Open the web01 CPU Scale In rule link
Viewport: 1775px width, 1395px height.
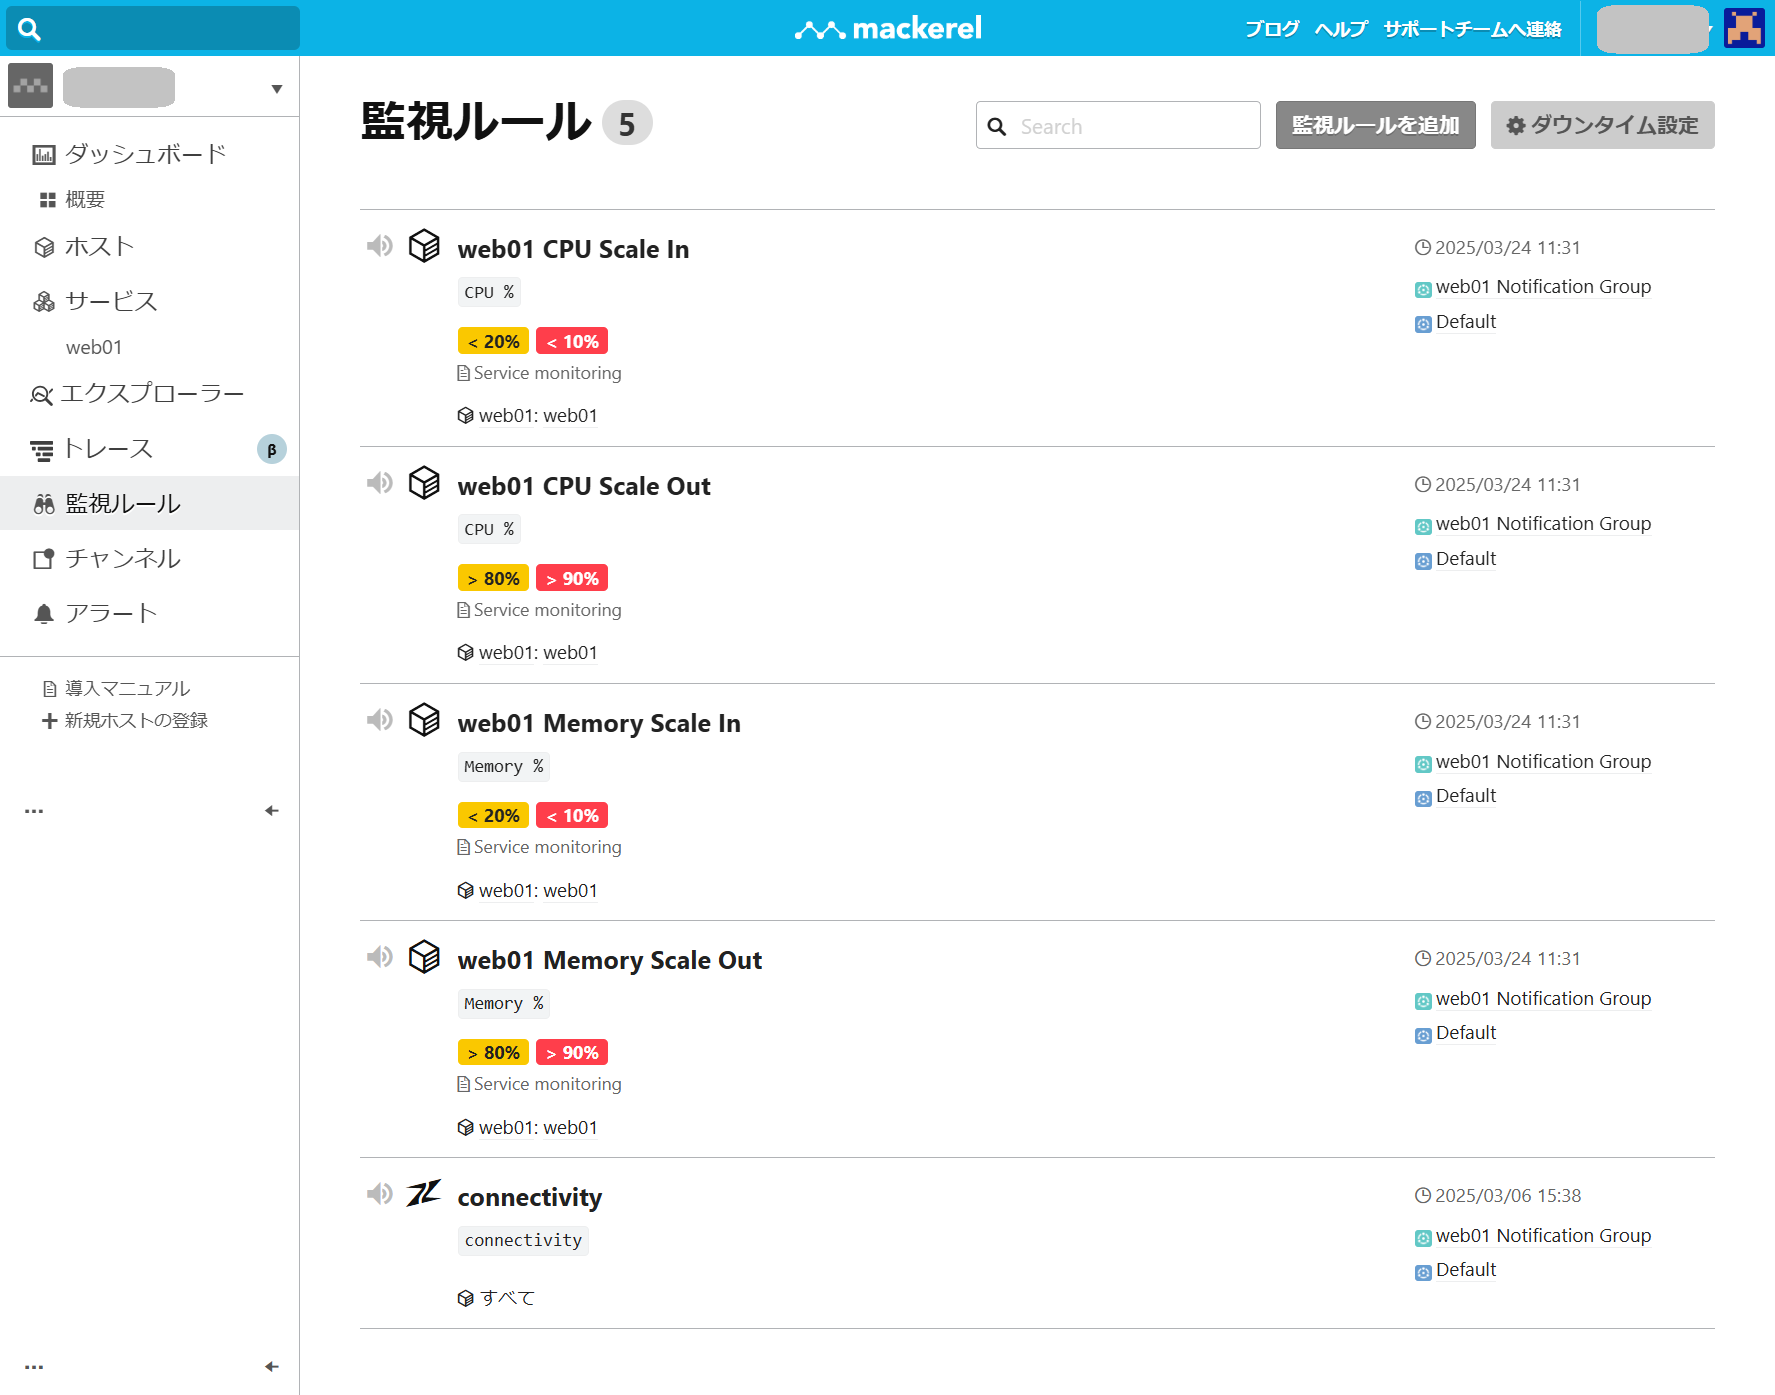[x=573, y=249]
